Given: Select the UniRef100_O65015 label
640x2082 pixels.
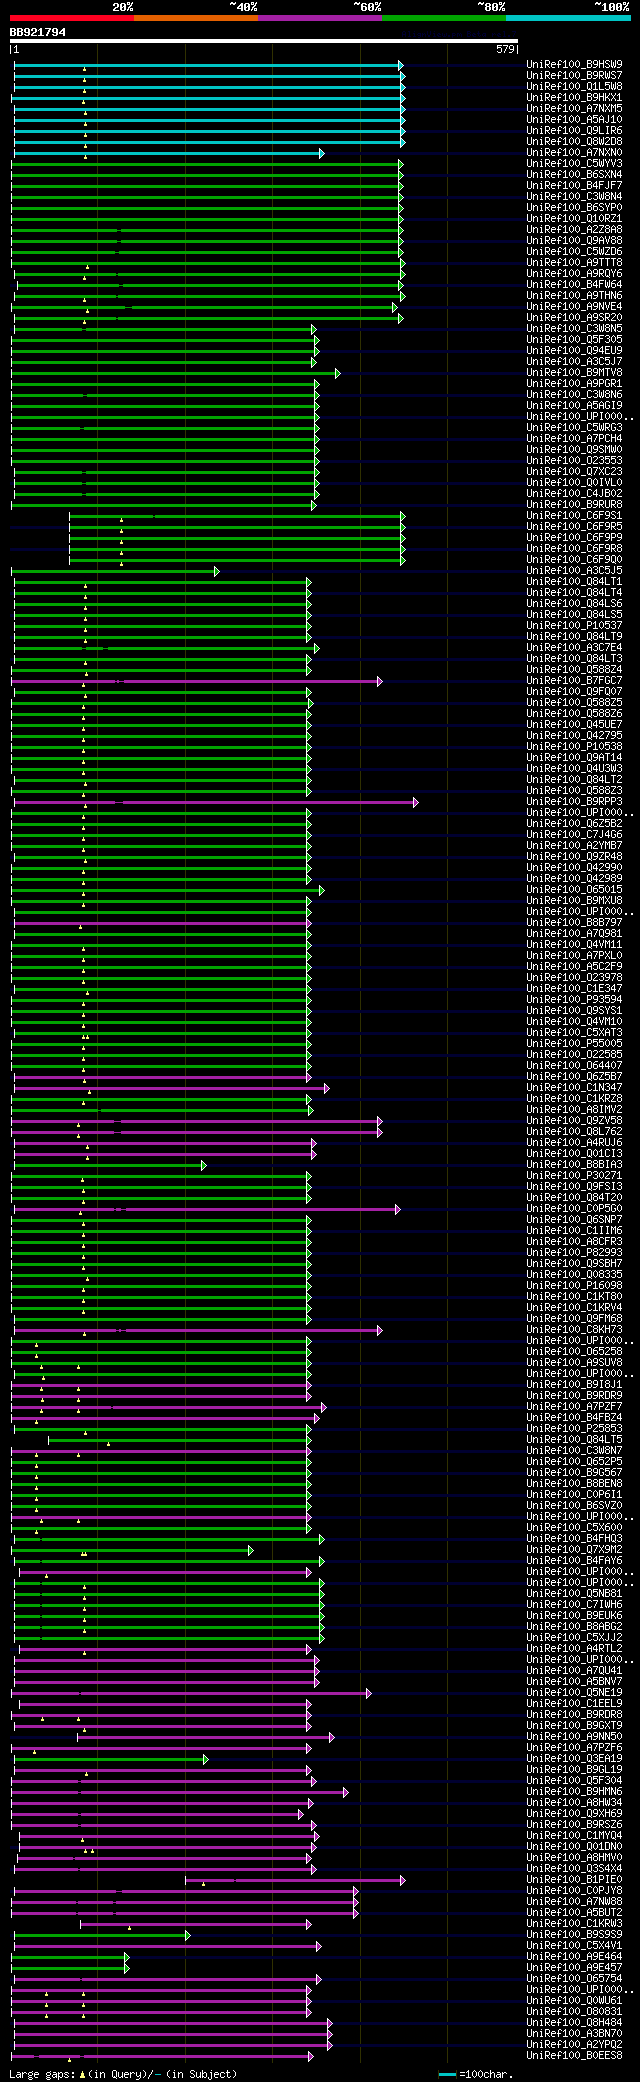Looking at the screenshot, I should 574,890.
